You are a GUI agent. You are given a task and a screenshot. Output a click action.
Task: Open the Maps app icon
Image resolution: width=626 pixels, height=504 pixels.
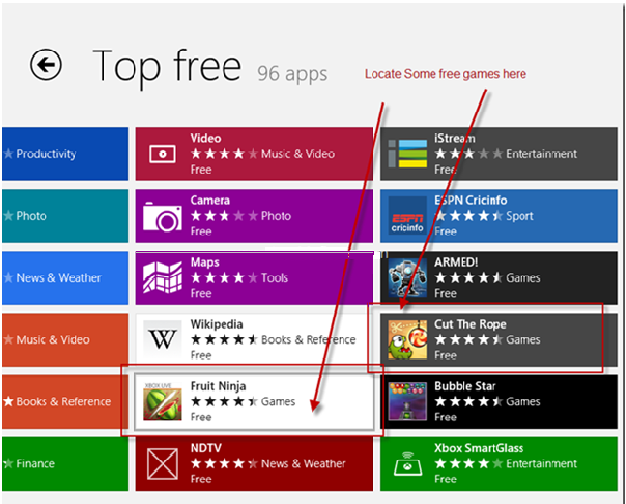pos(162,278)
